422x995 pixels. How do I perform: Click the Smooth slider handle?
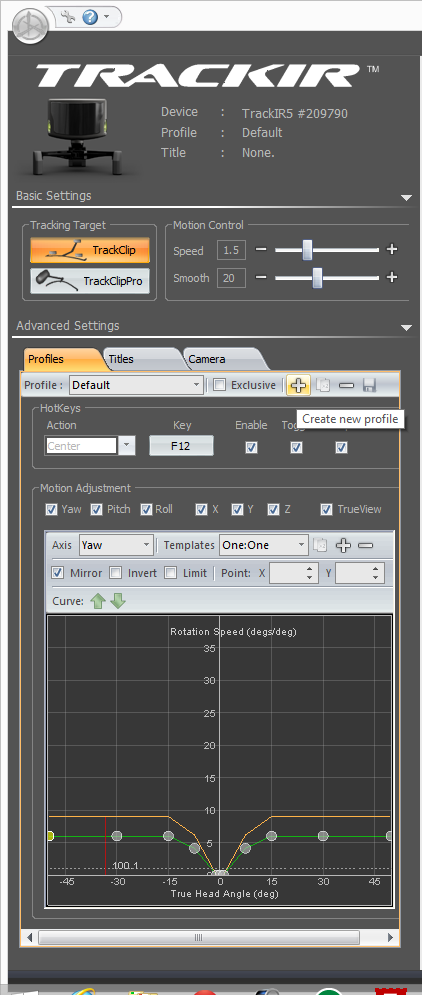pyautogui.click(x=317, y=277)
